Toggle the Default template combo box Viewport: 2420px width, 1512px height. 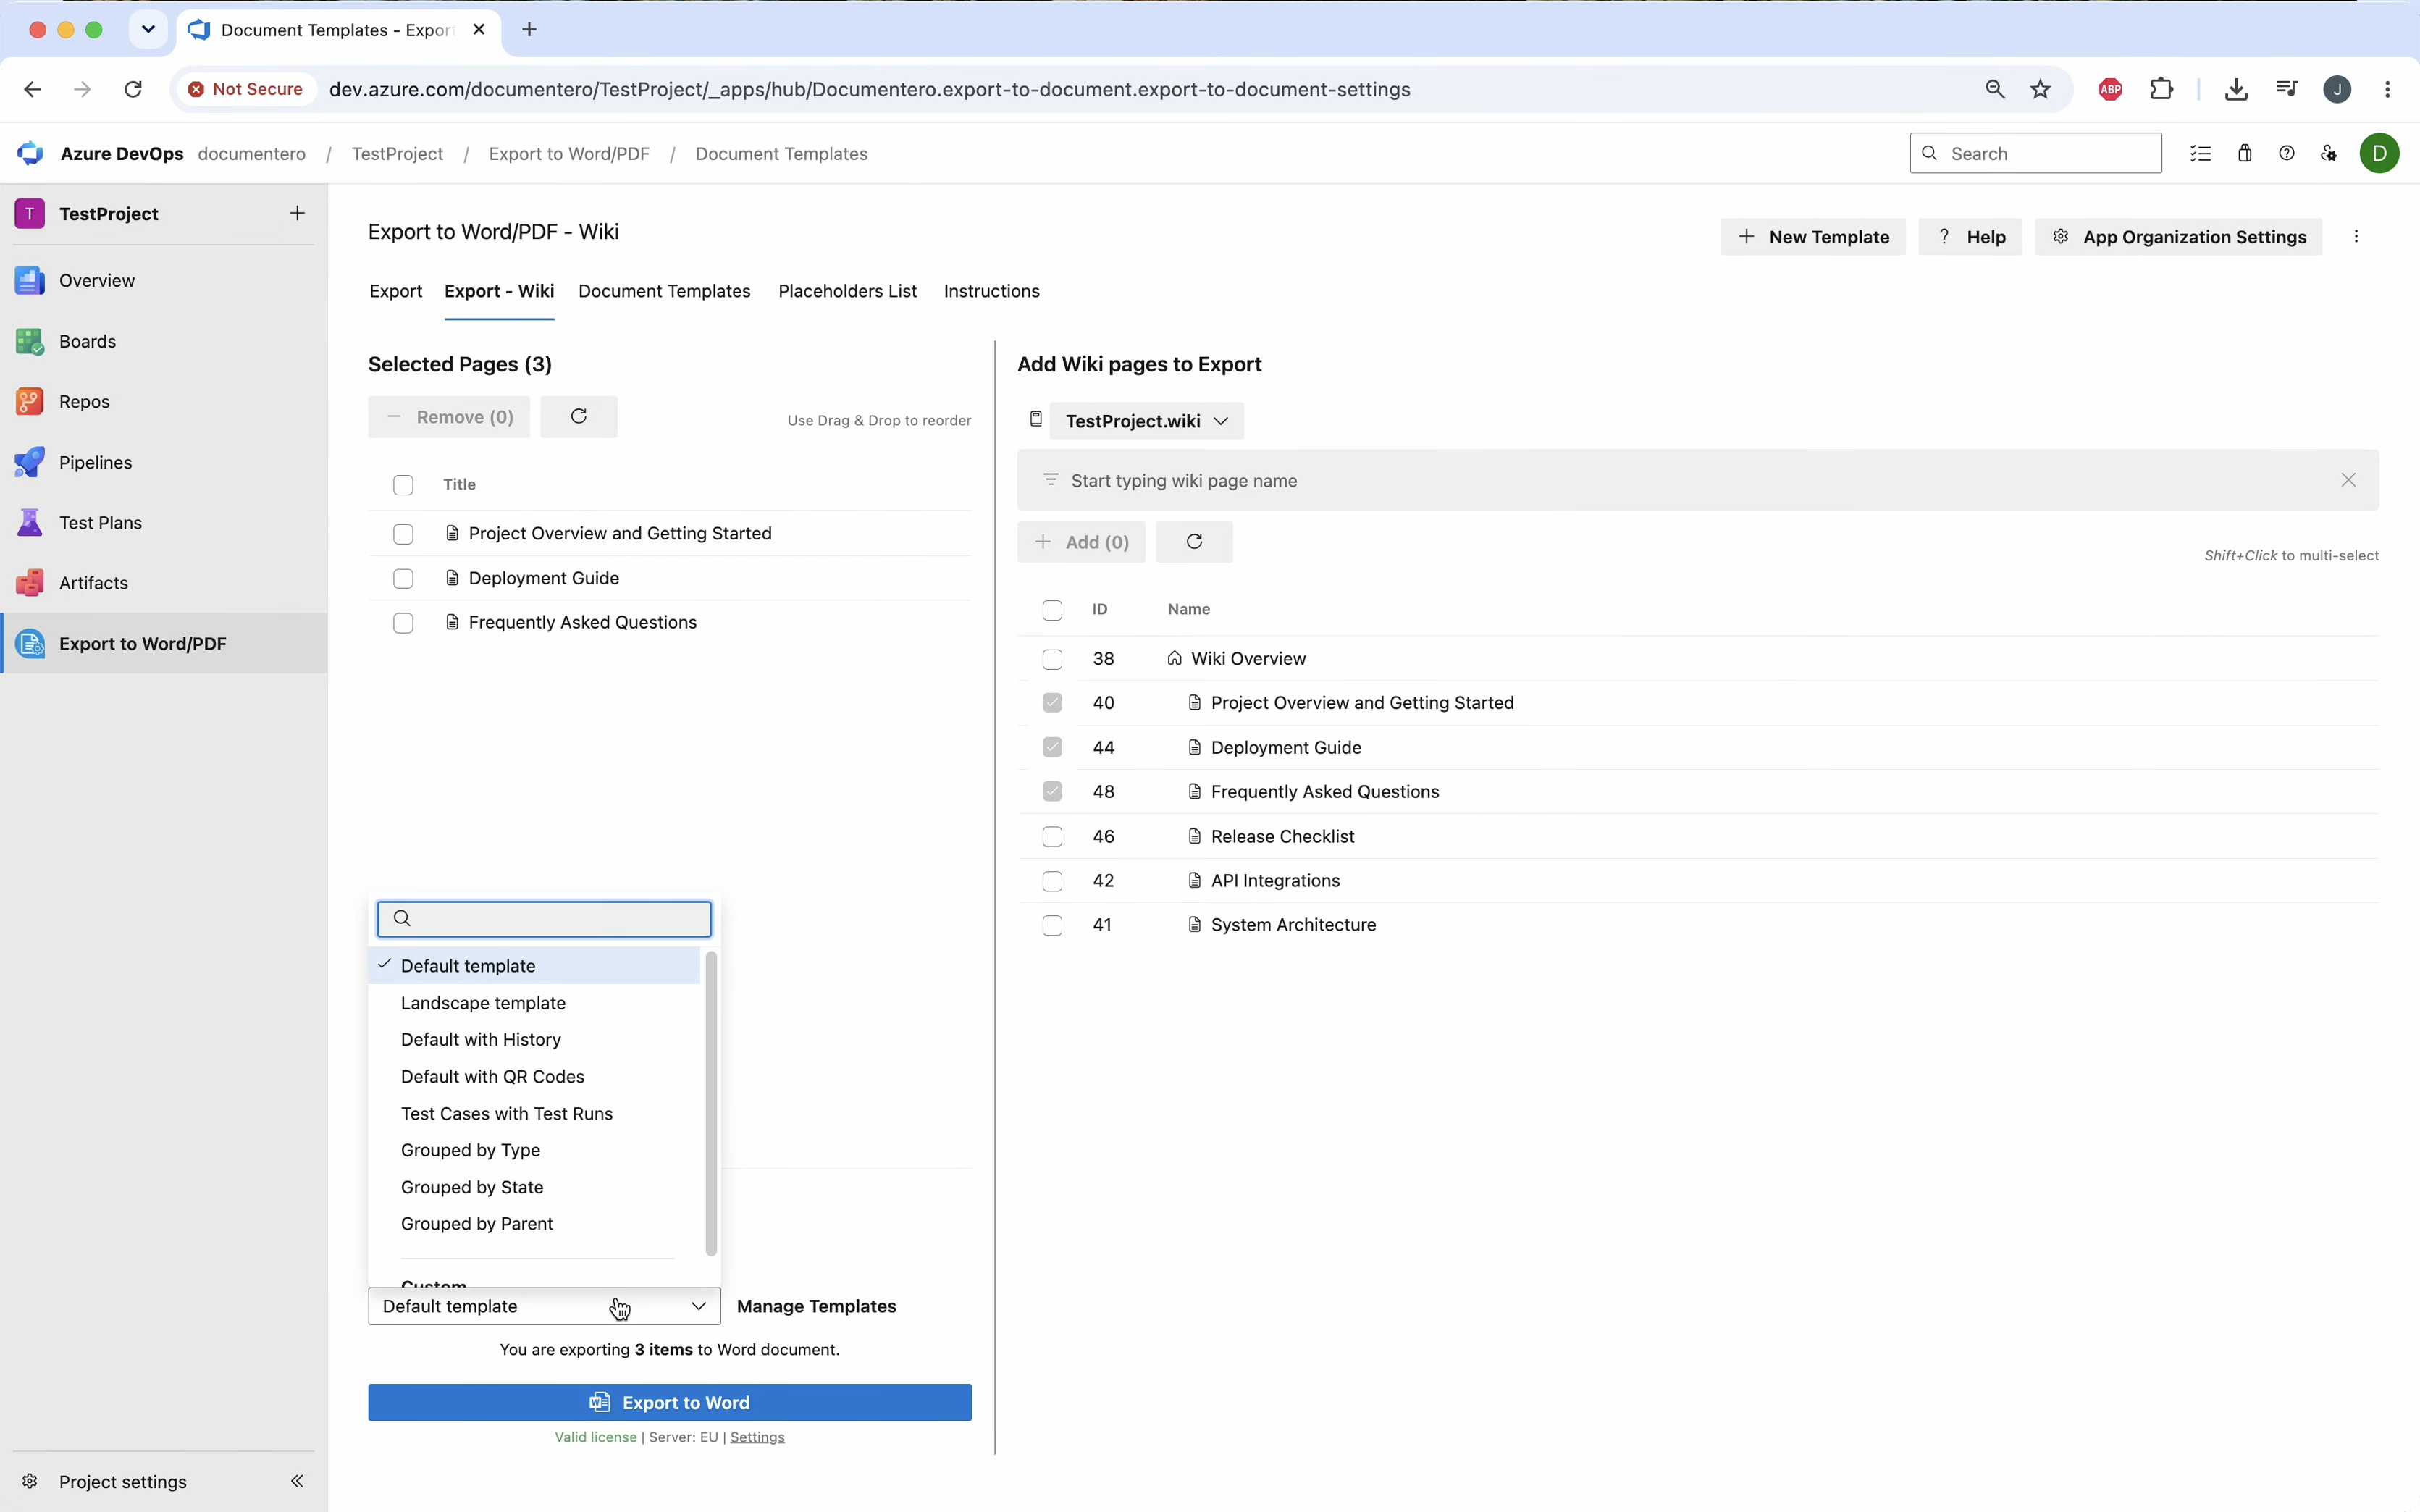pos(544,1306)
